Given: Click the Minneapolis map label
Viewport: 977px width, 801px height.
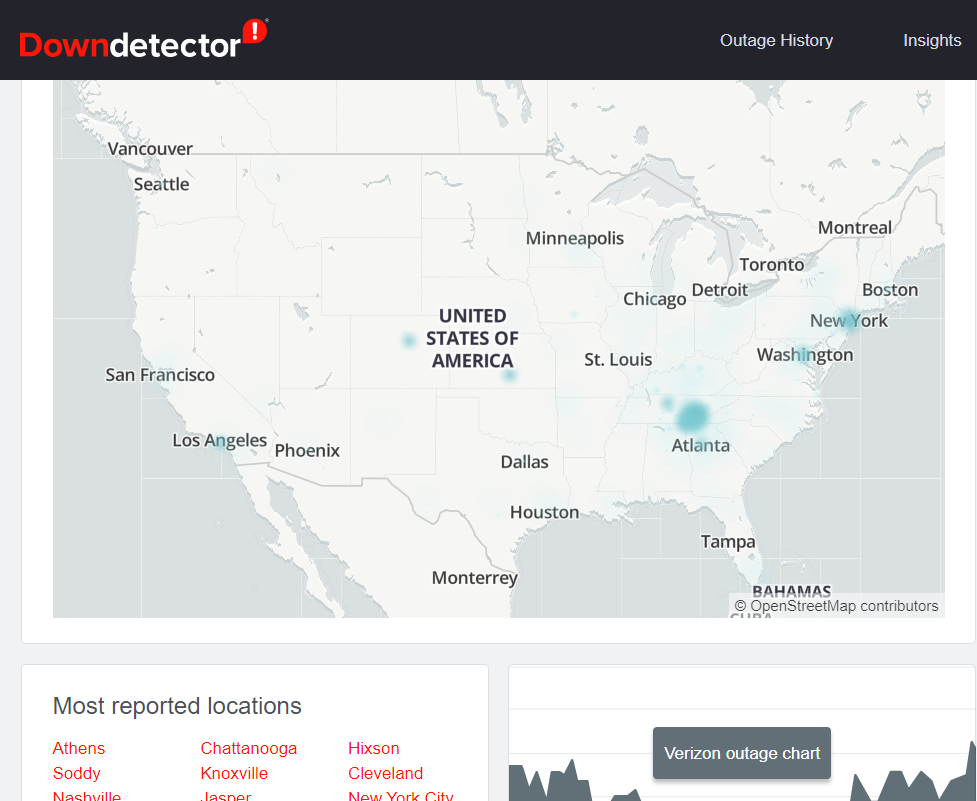Looking at the screenshot, I should coord(574,239).
